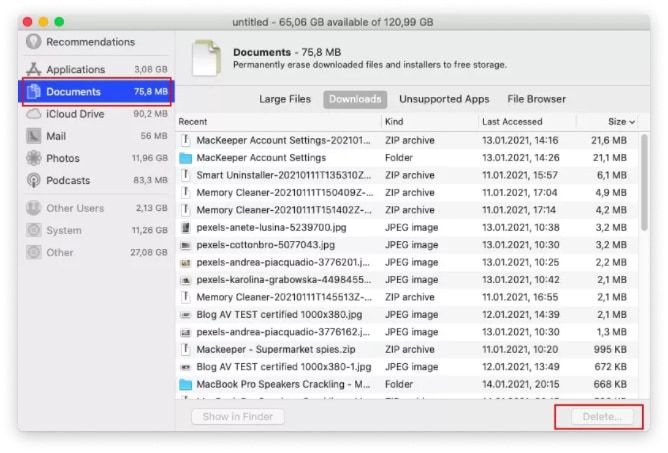Select Photos 11,96 GB in sidebar
The width and height of the screenshot is (668, 453).
click(x=96, y=158)
